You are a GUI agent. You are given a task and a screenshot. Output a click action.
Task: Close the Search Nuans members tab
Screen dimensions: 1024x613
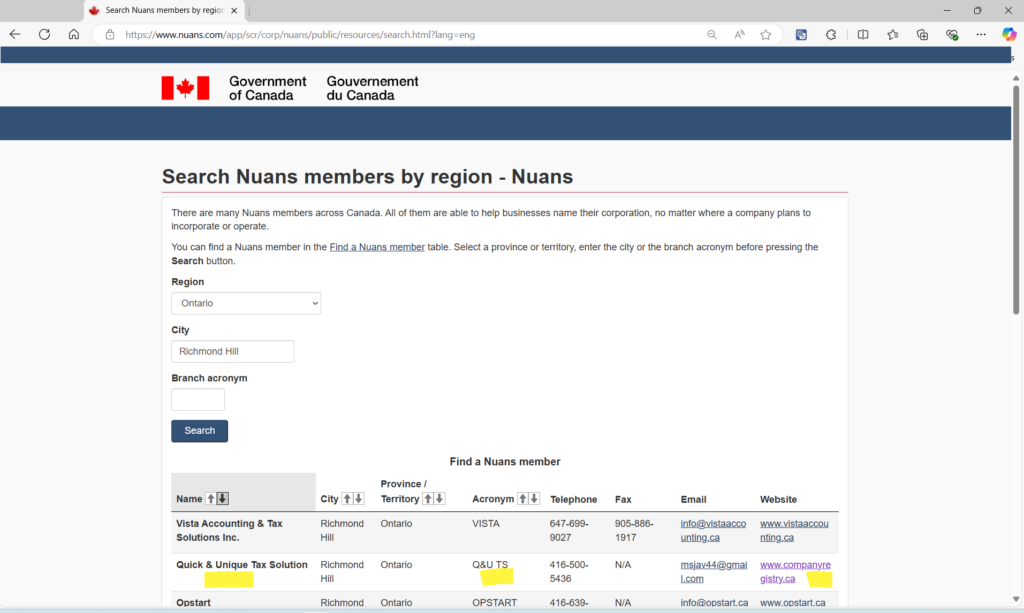[234, 10]
